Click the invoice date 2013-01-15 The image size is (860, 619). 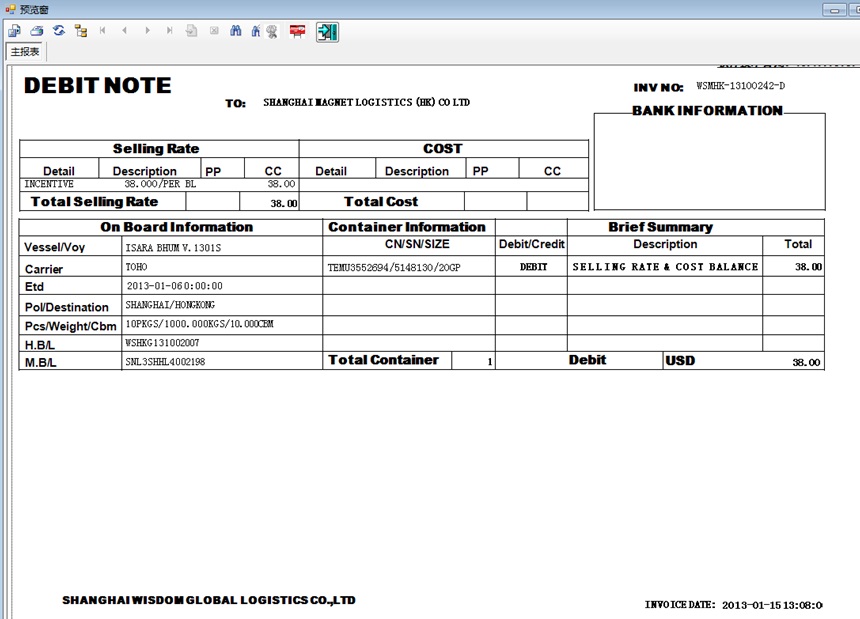(772, 605)
